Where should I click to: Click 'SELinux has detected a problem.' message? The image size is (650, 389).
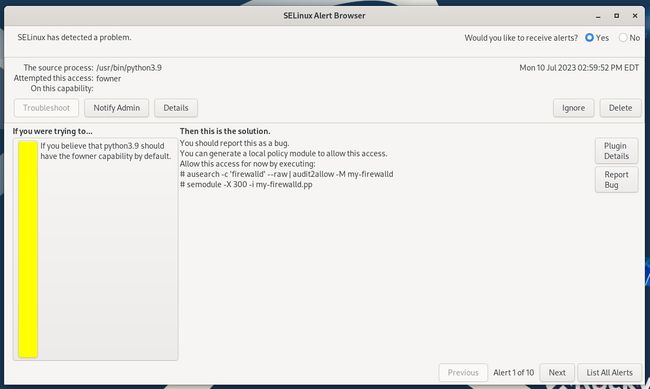click(x=74, y=37)
